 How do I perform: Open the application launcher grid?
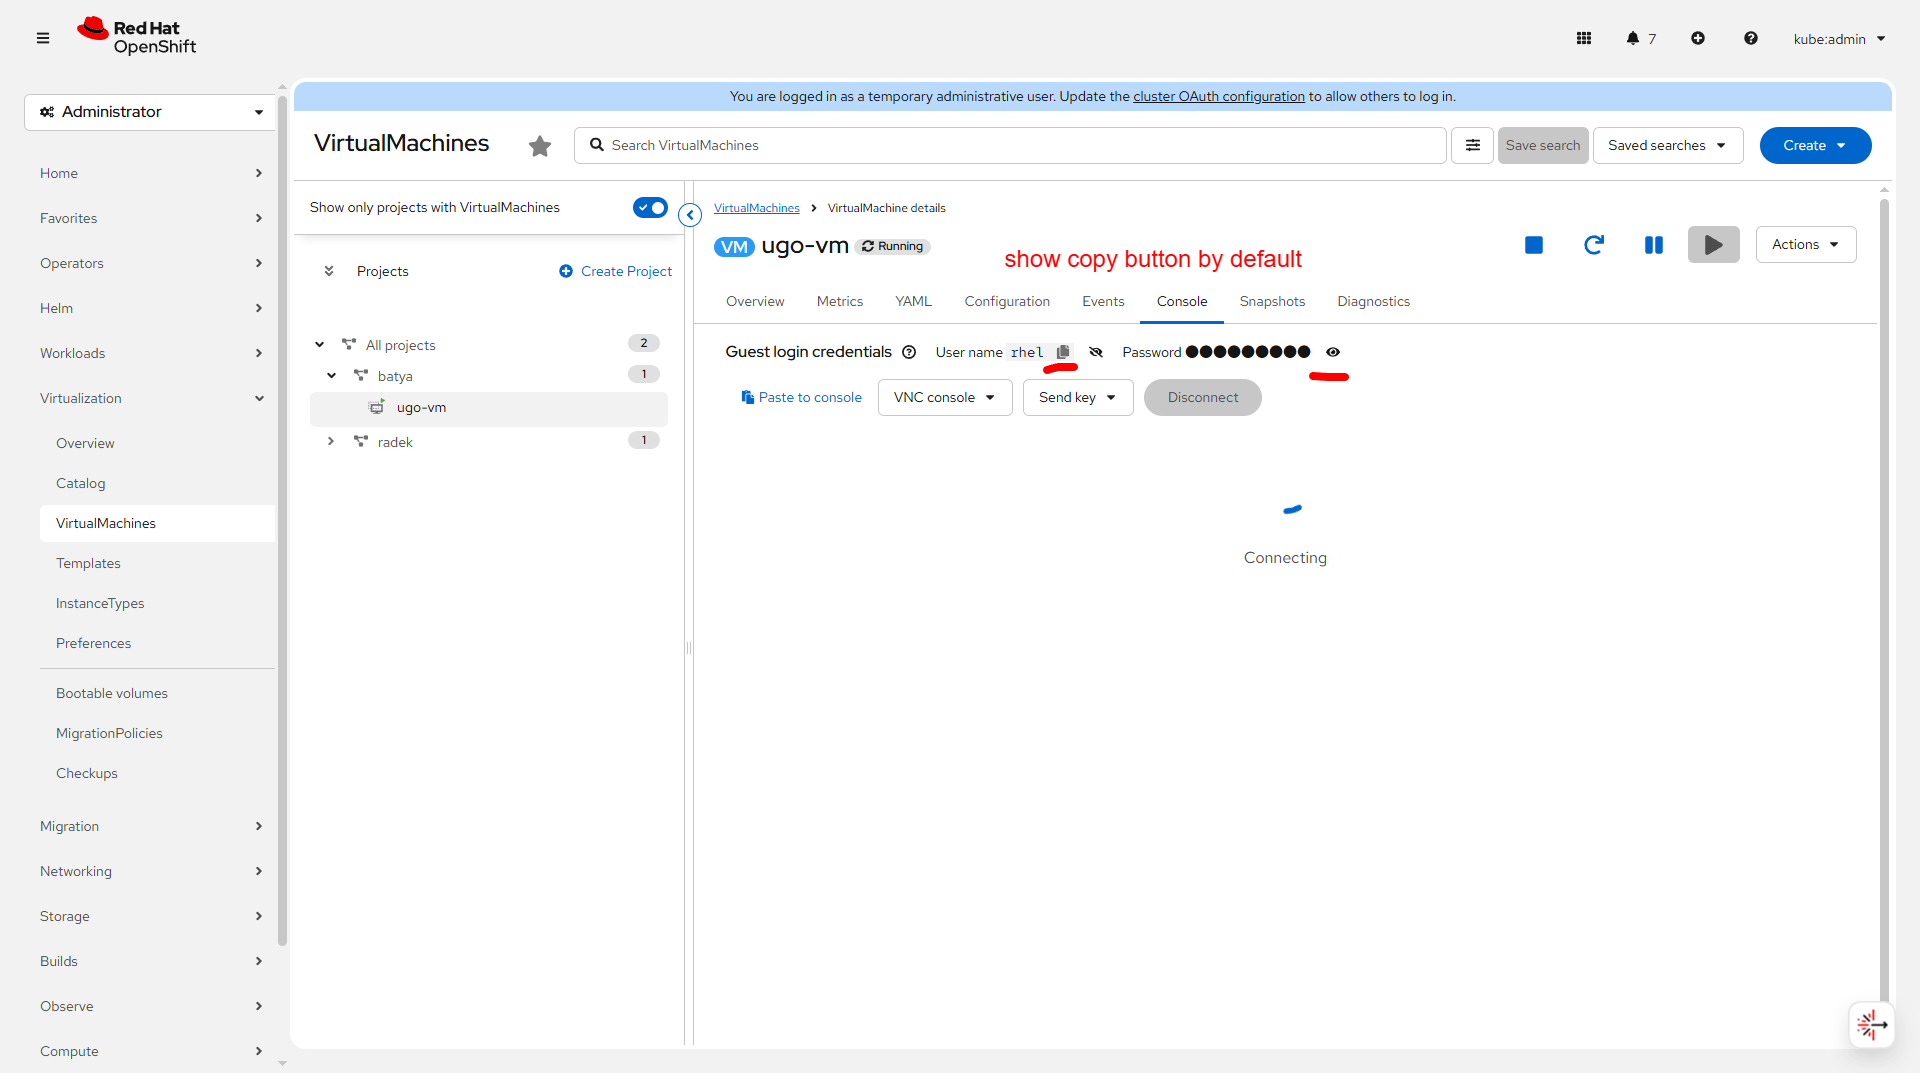click(x=1584, y=38)
